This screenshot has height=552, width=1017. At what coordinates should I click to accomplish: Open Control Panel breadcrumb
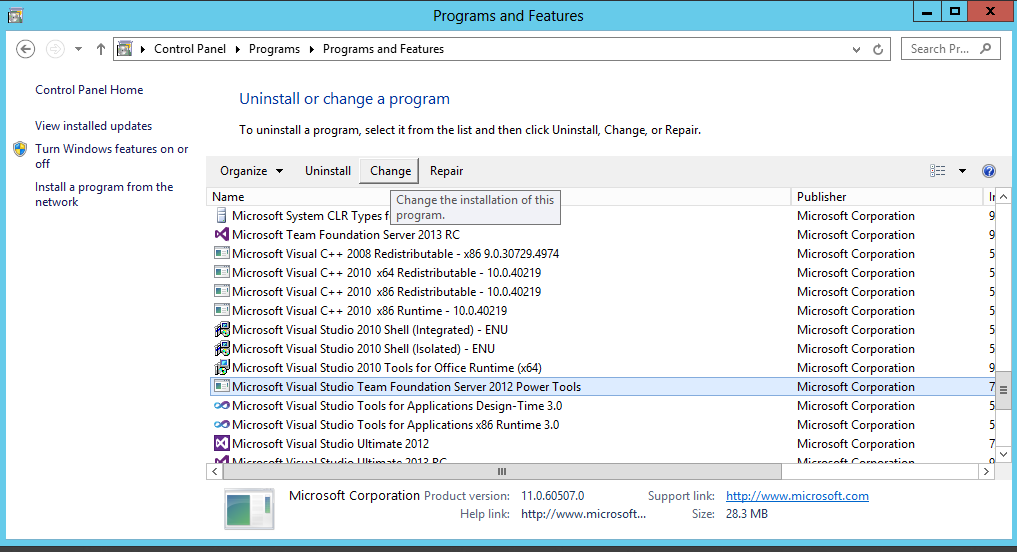(190, 49)
